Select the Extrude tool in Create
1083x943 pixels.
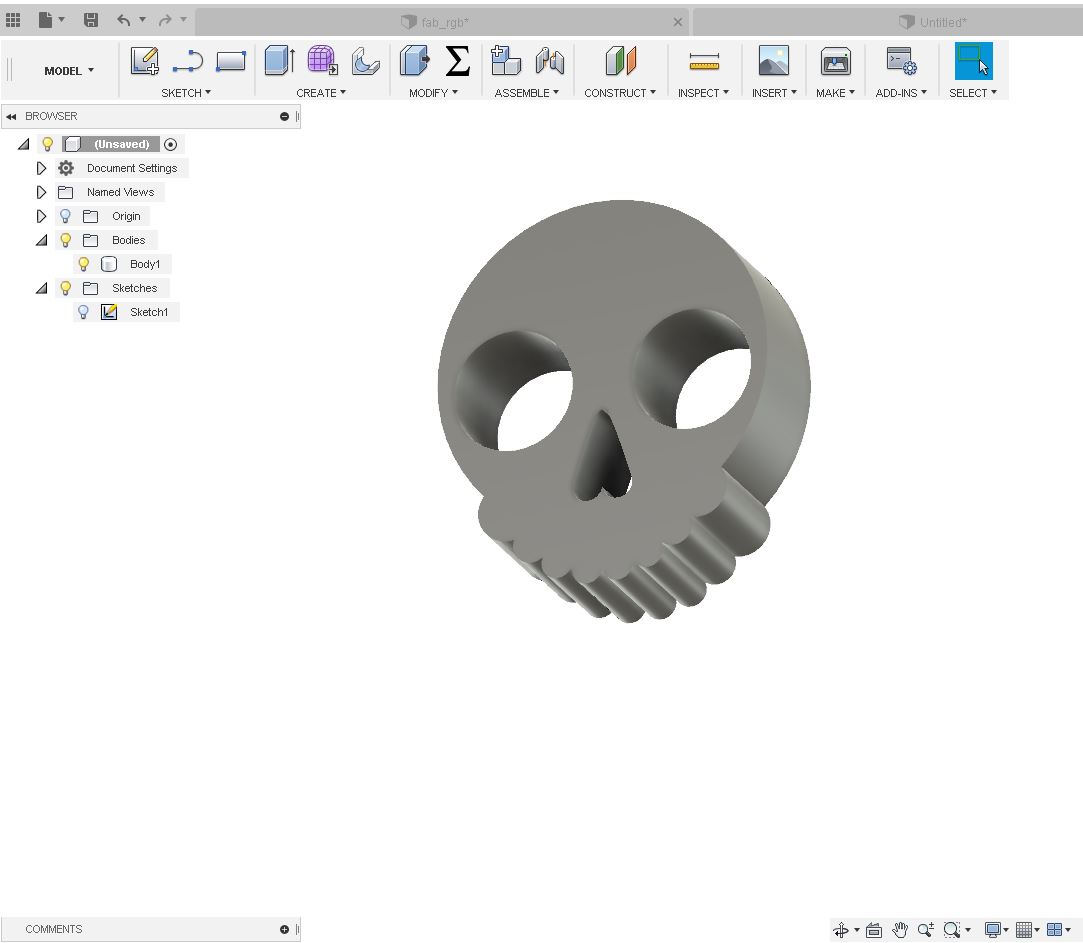278,62
